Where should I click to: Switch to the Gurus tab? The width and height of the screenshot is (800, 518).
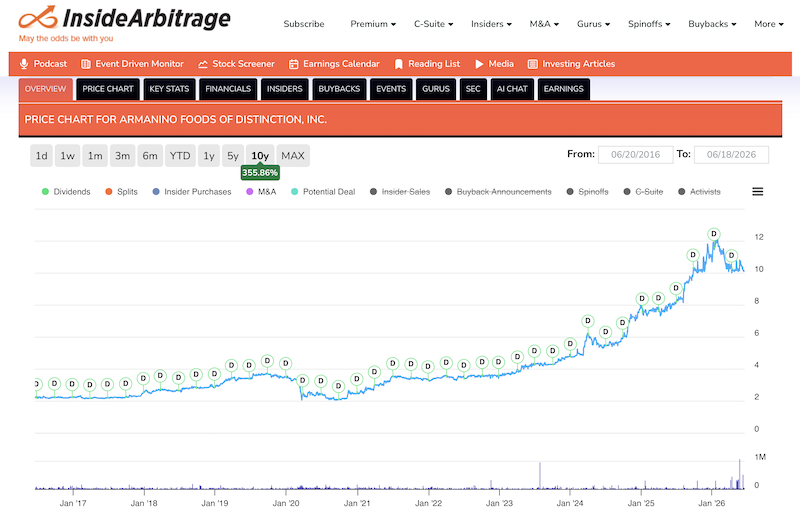pyautogui.click(x=436, y=89)
